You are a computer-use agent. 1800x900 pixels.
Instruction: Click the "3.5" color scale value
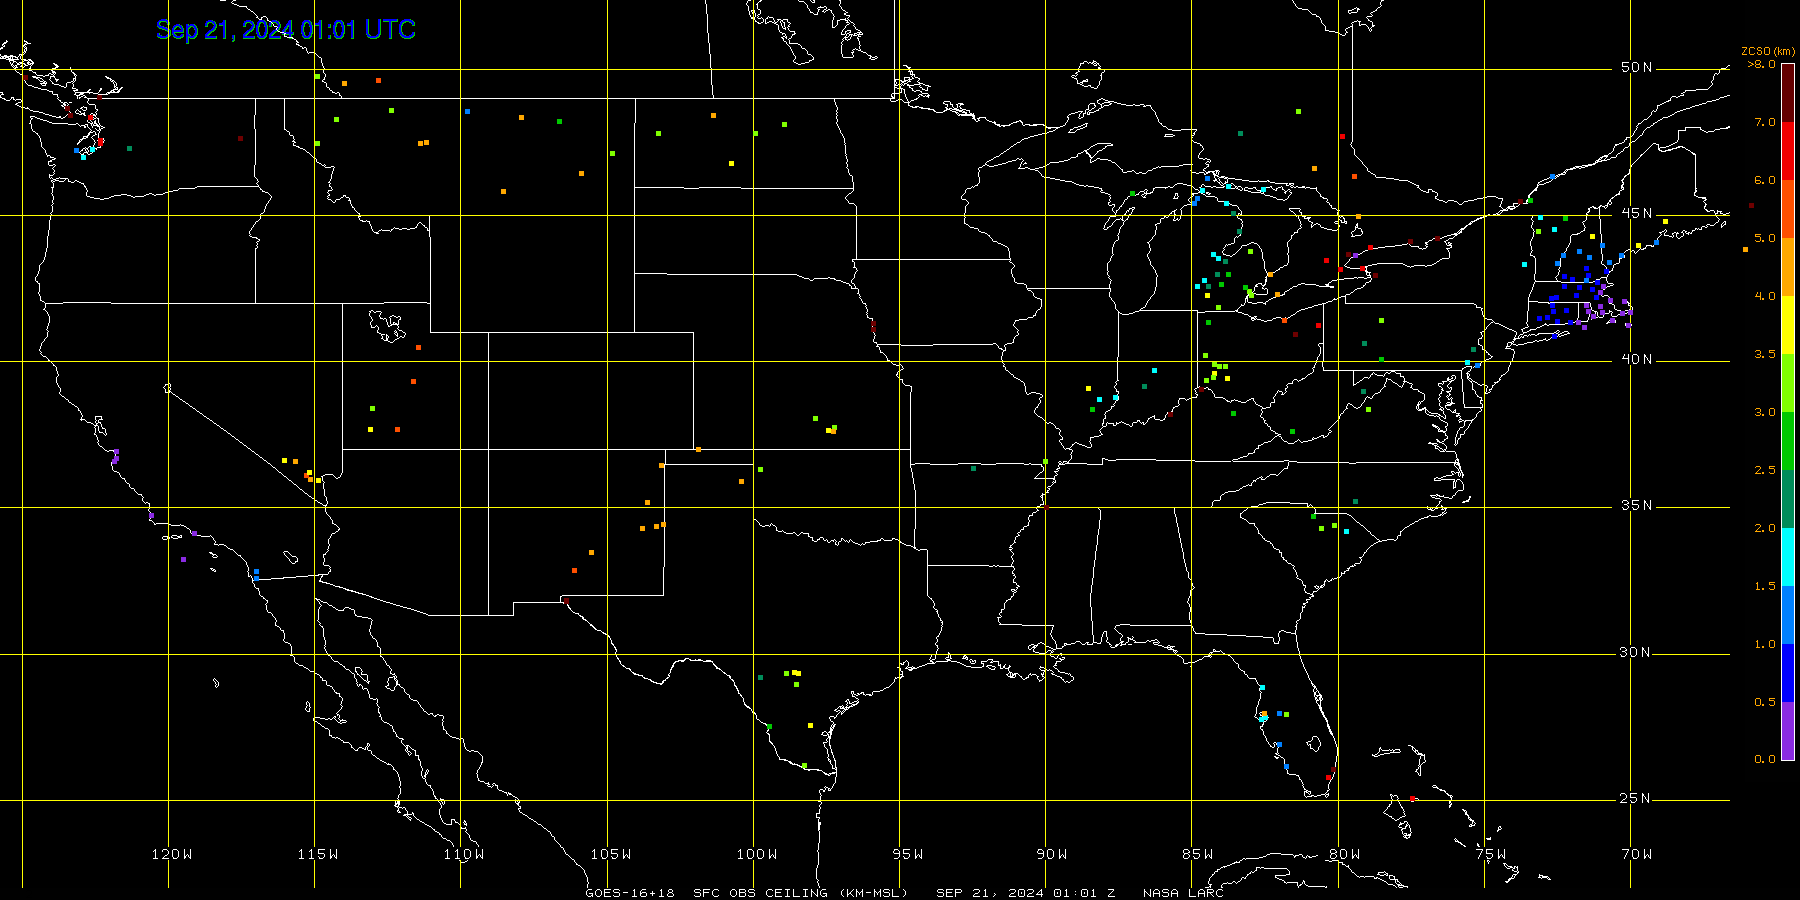pos(1764,354)
